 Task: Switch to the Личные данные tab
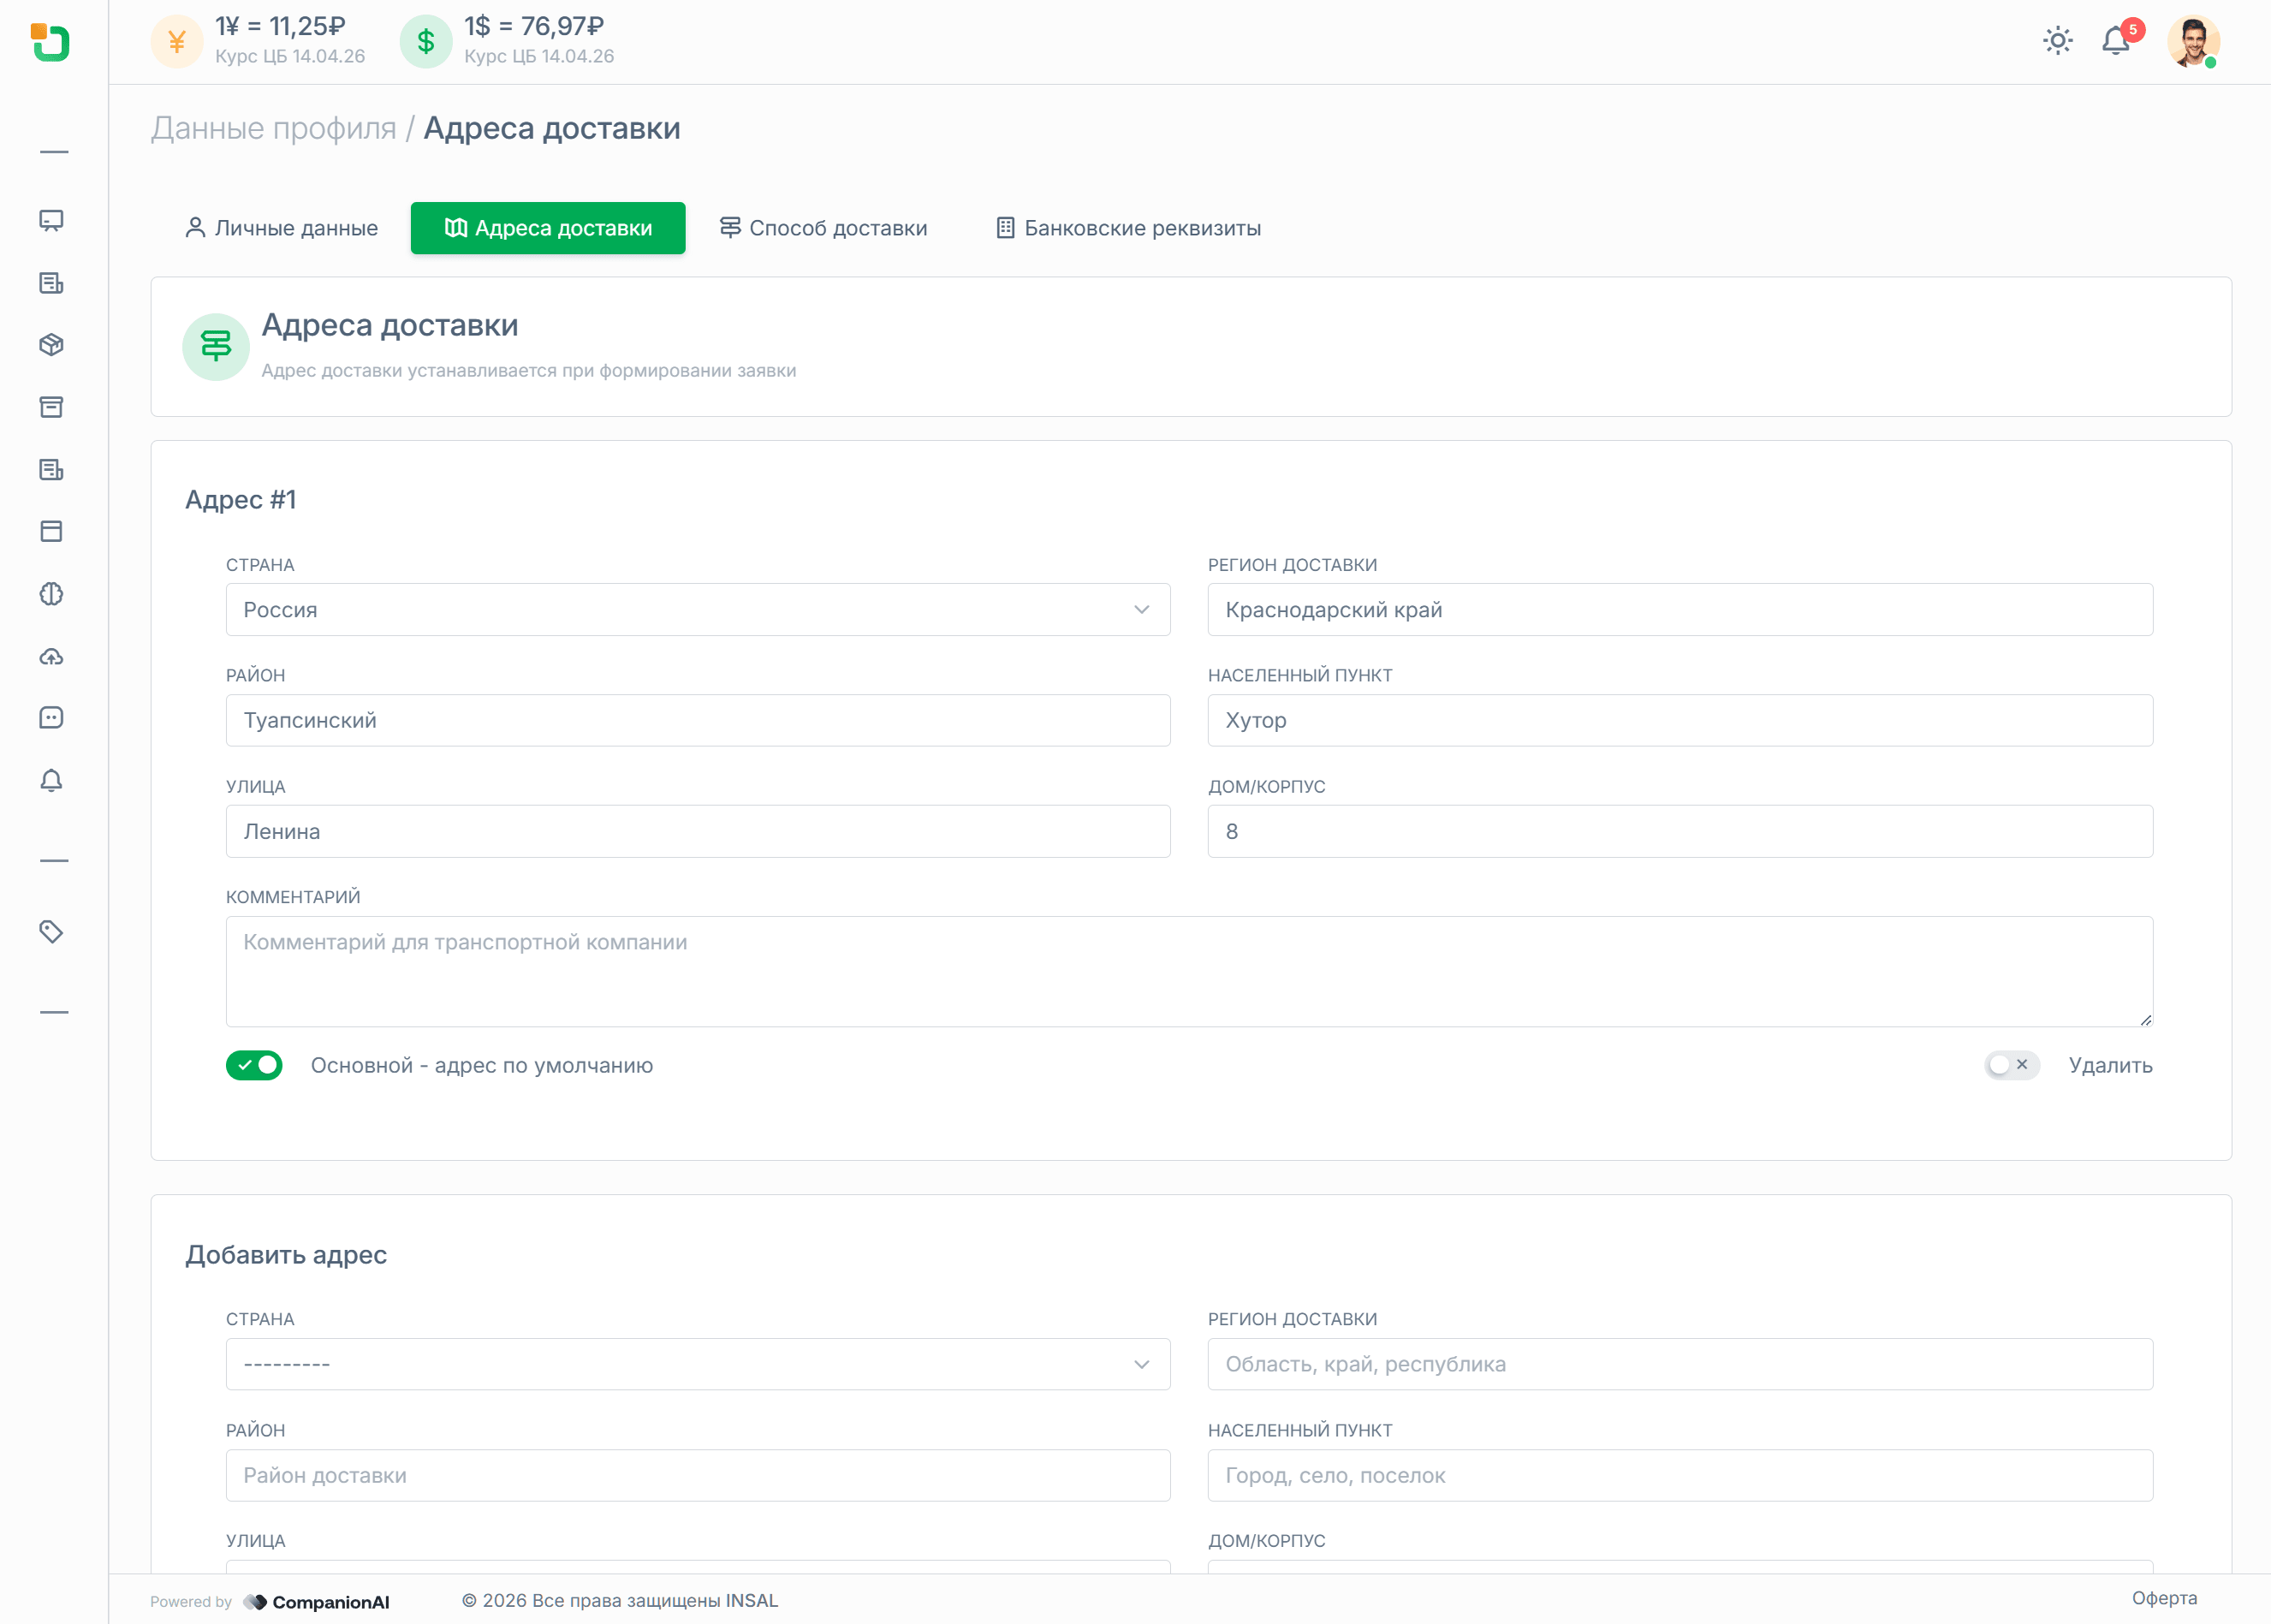[x=281, y=228]
